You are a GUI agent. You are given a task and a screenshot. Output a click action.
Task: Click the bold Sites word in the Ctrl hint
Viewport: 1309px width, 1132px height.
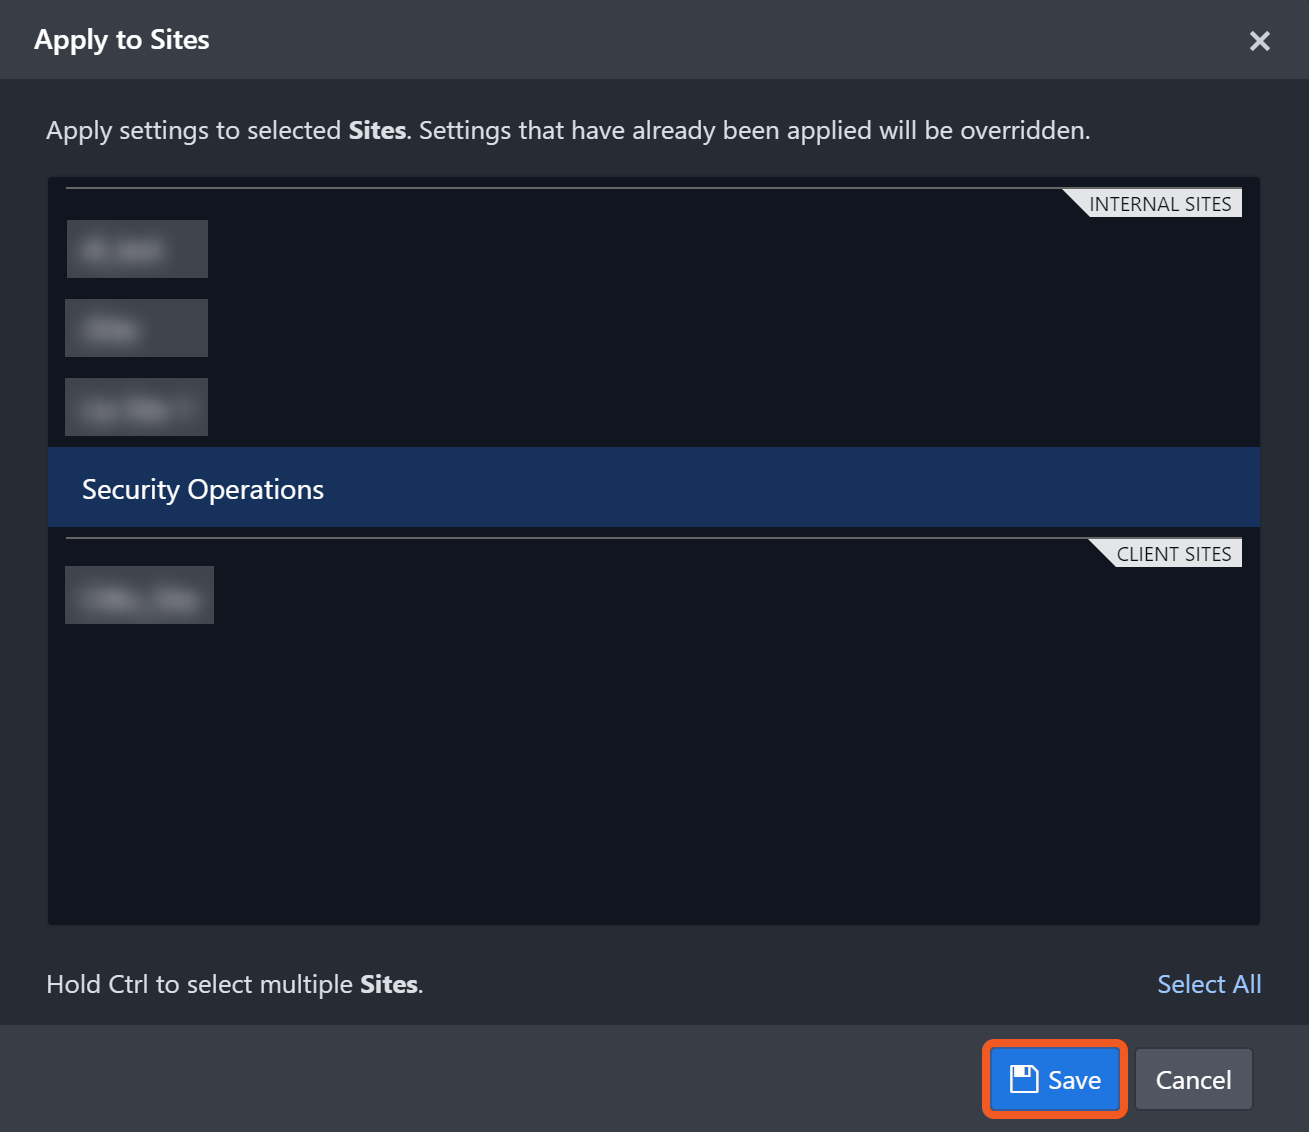click(x=389, y=984)
